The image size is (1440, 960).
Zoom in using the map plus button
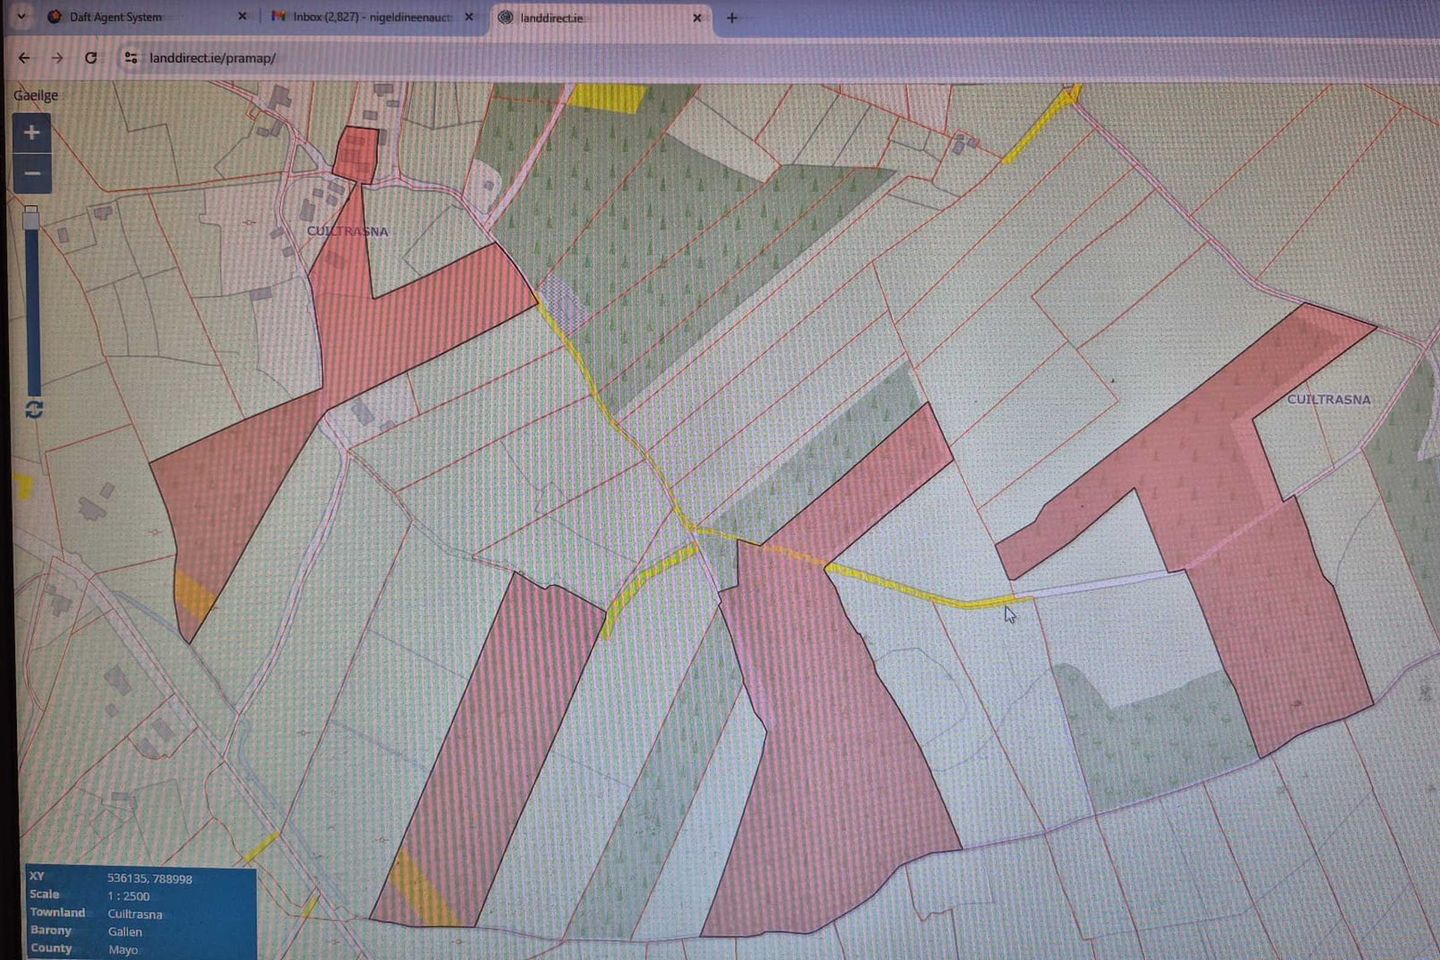click(32, 133)
